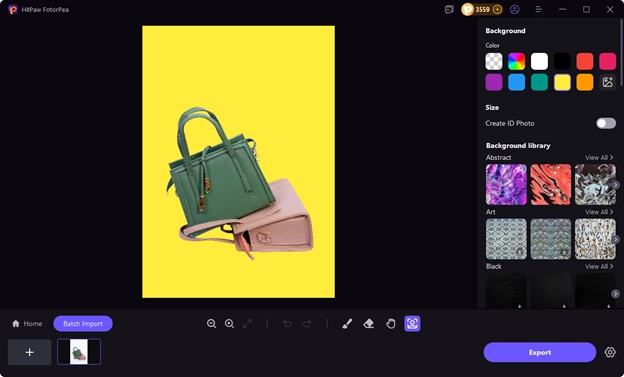Viewport: 624px width, 377px height.
Task: Set background color to teal green
Action: tap(539, 82)
